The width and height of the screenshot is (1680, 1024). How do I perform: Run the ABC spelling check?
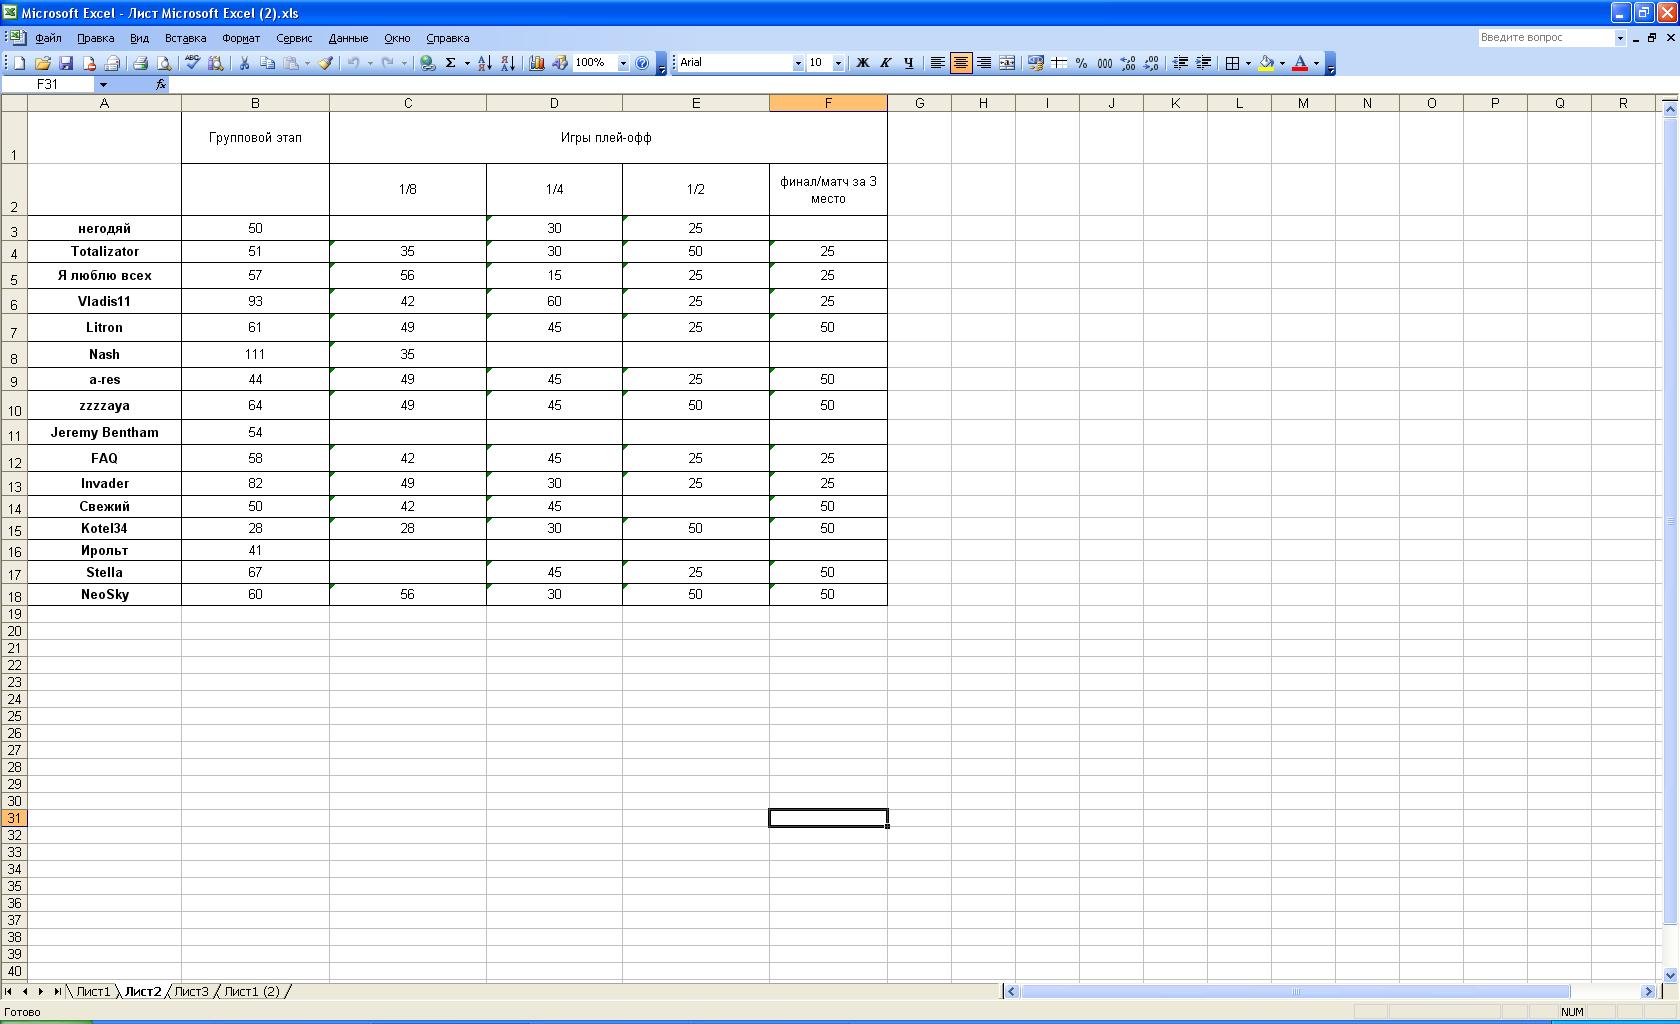[192, 63]
